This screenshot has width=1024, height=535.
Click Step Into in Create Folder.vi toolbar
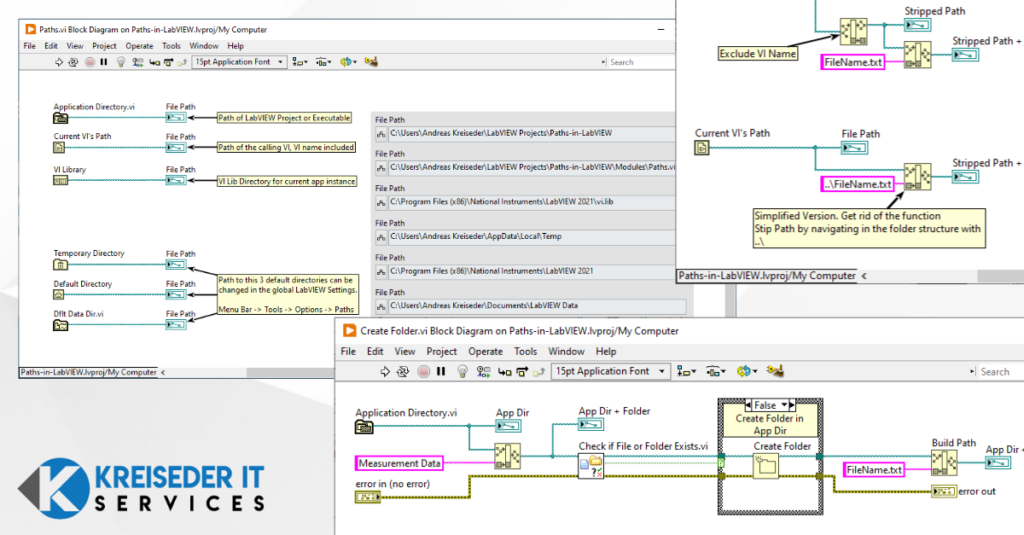505,372
